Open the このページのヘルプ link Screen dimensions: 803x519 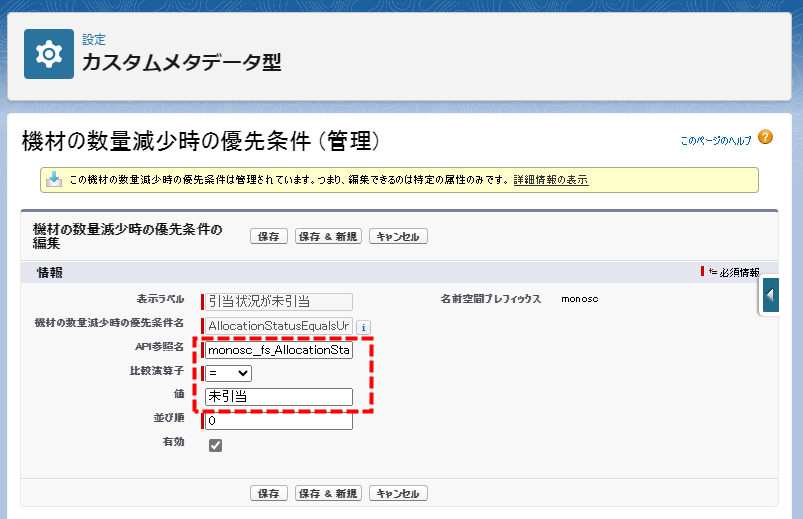[x=716, y=141]
